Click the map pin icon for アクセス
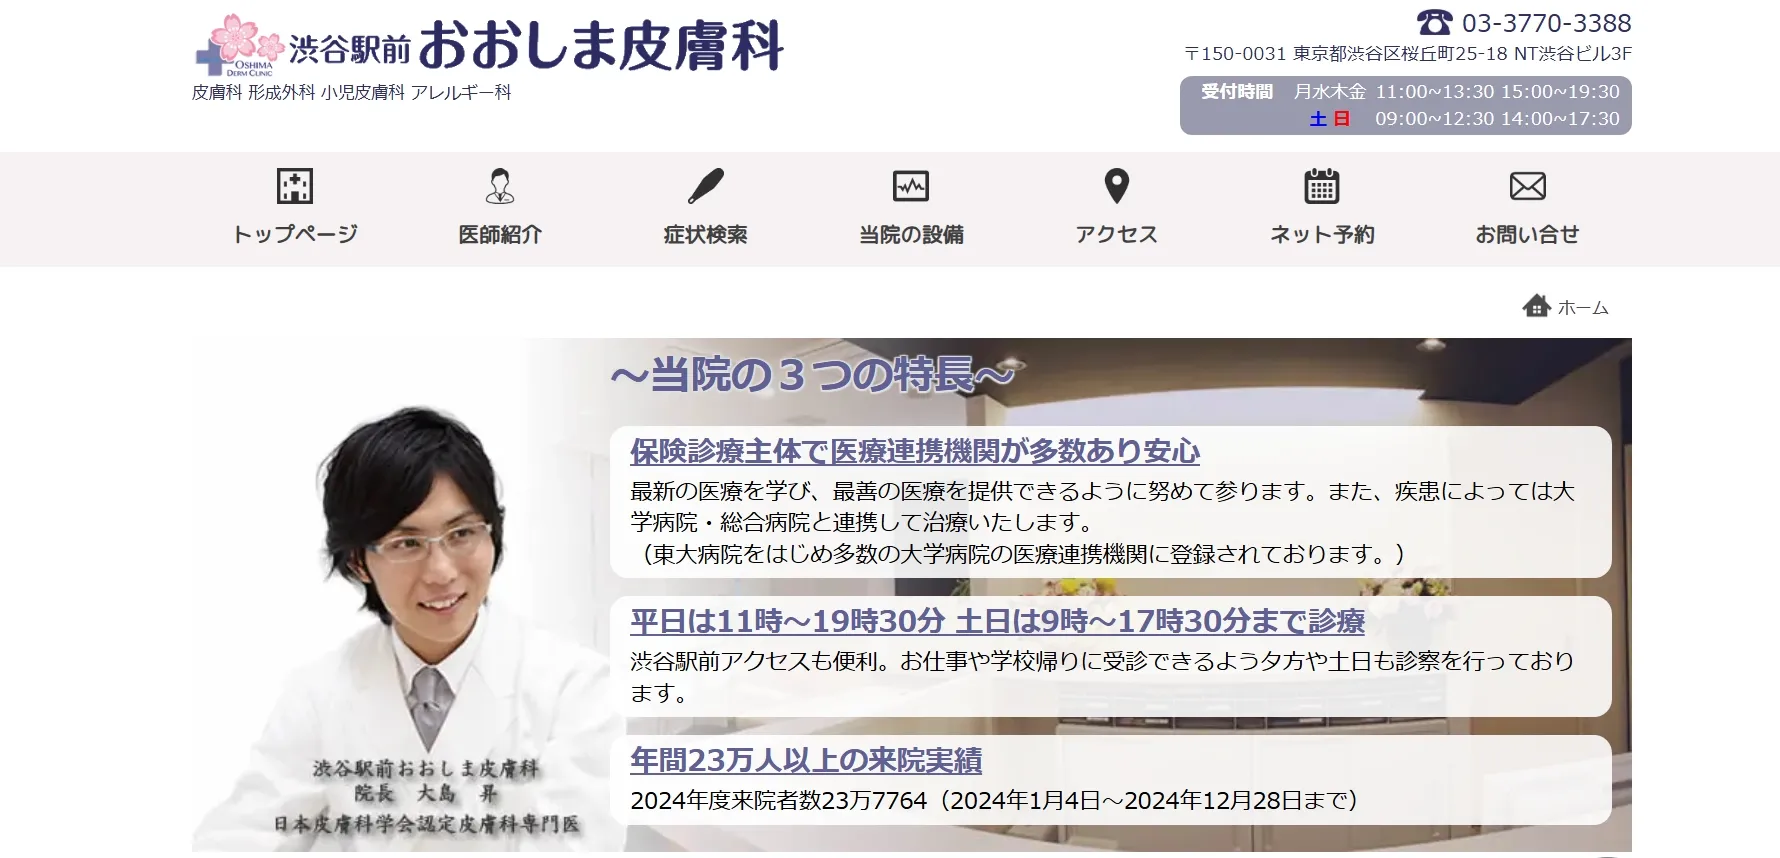1780x858 pixels. [x=1116, y=186]
